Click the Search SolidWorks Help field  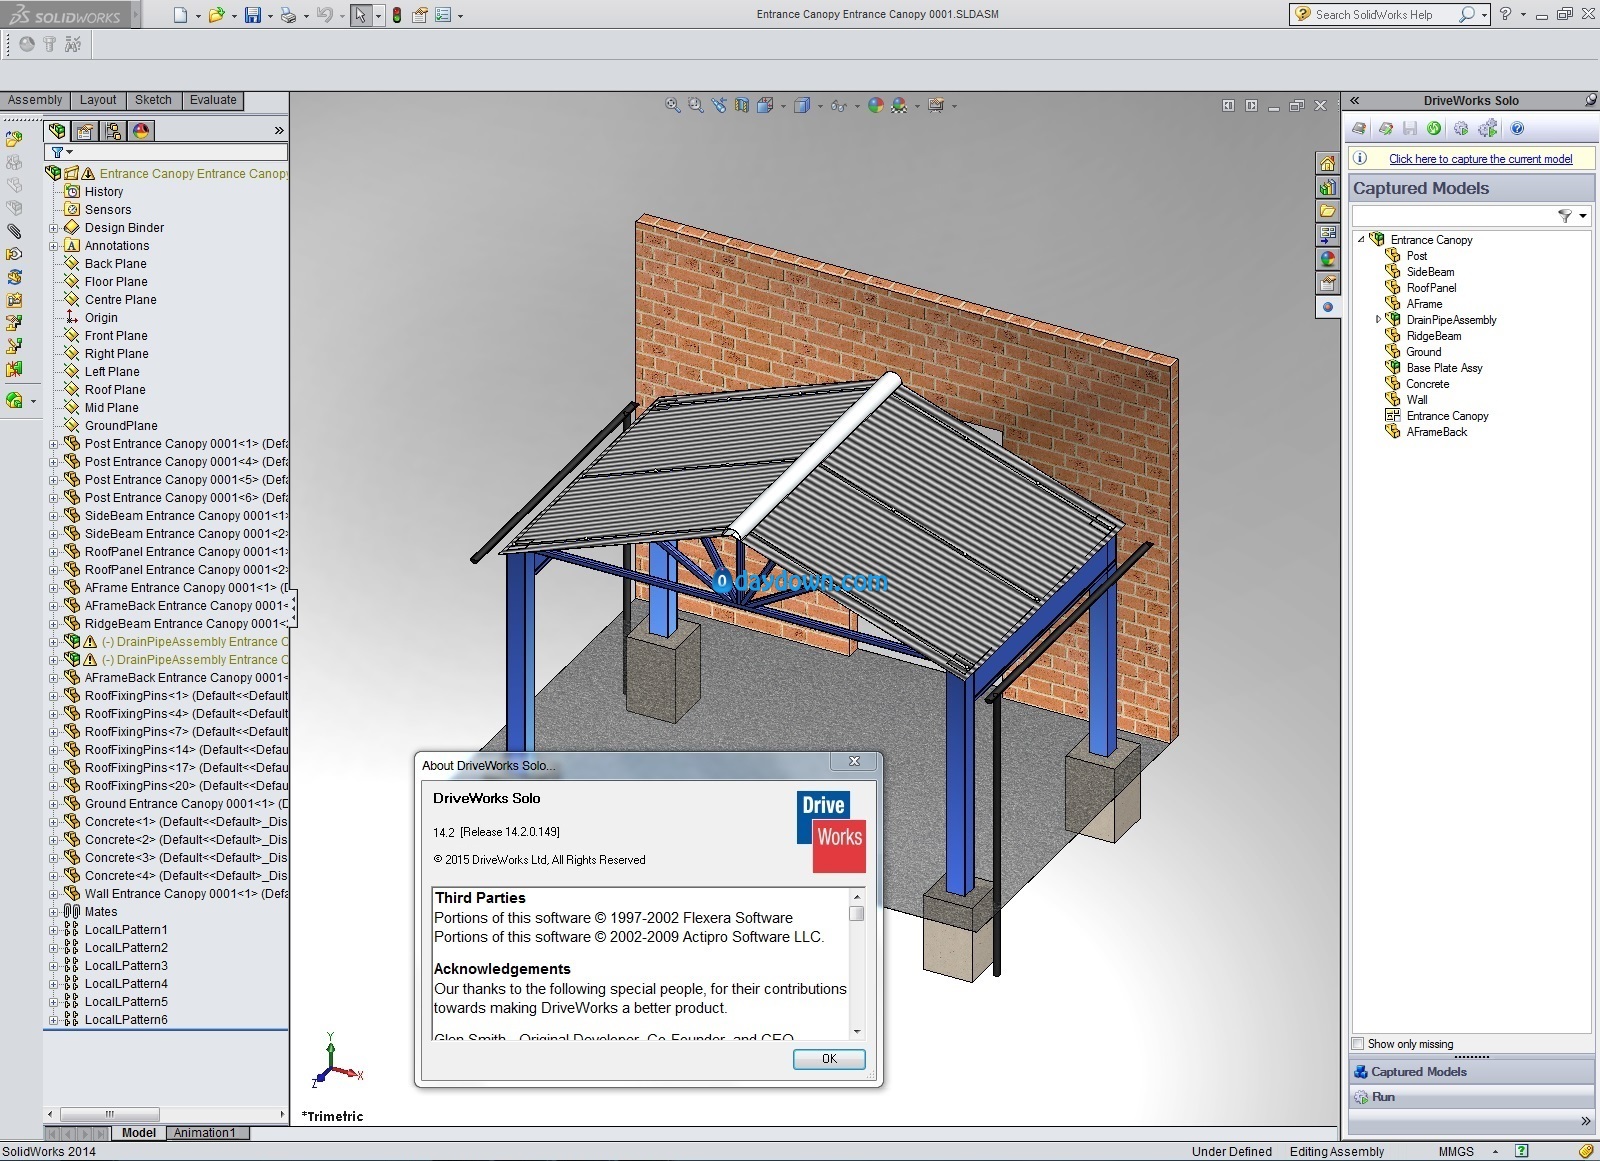pyautogui.click(x=1372, y=15)
